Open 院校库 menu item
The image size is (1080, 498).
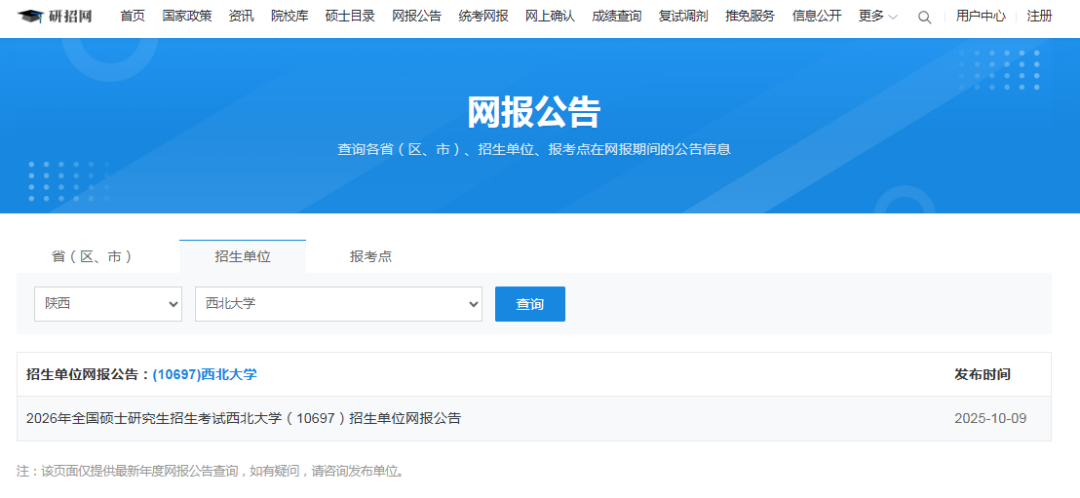coord(289,17)
